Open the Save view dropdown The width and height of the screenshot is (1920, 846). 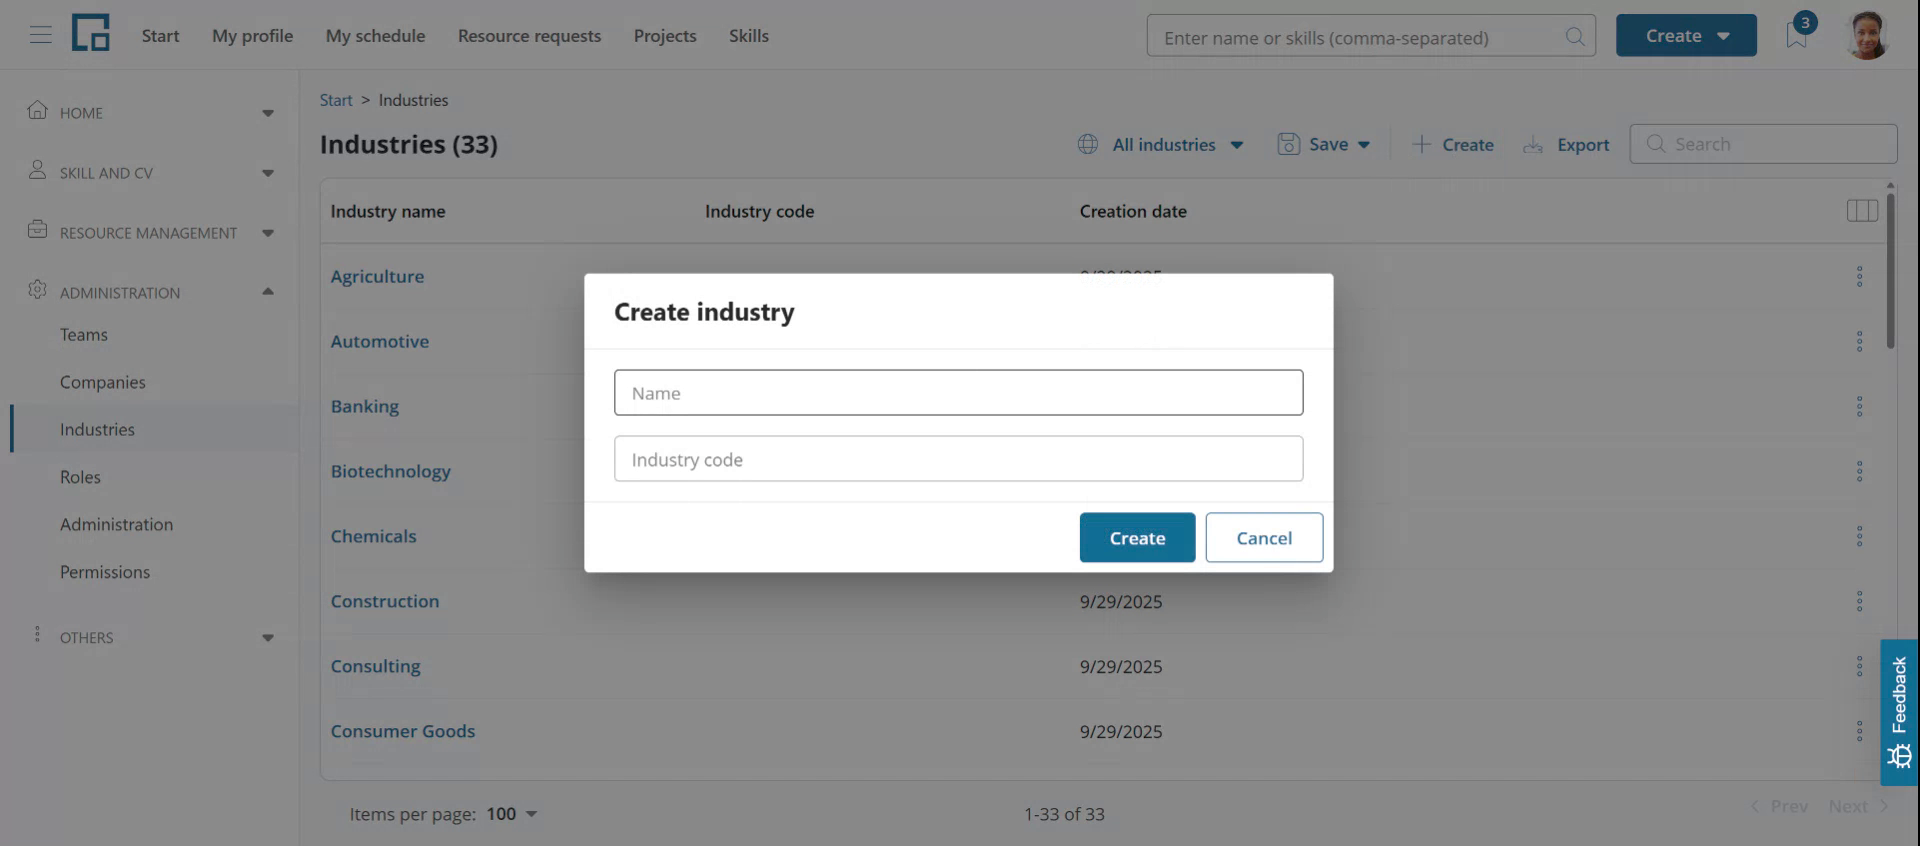(x=1324, y=144)
